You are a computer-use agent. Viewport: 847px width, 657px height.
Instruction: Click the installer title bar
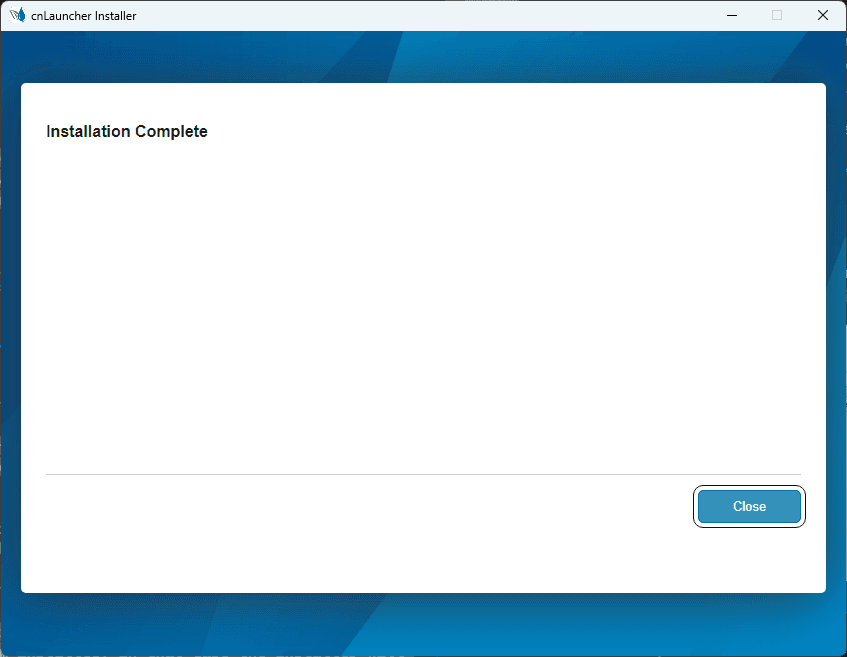click(400, 15)
